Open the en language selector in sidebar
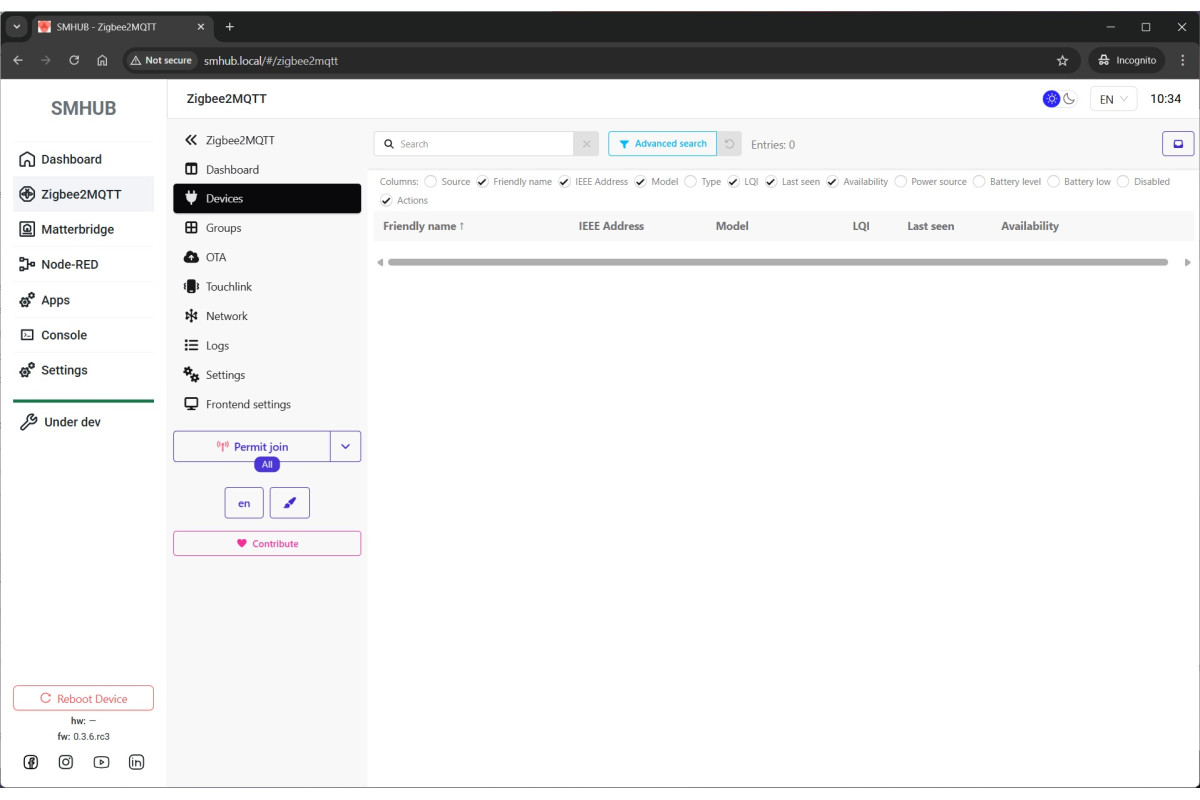Image resolution: width=1200 pixels, height=800 pixels. [x=244, y=503]
